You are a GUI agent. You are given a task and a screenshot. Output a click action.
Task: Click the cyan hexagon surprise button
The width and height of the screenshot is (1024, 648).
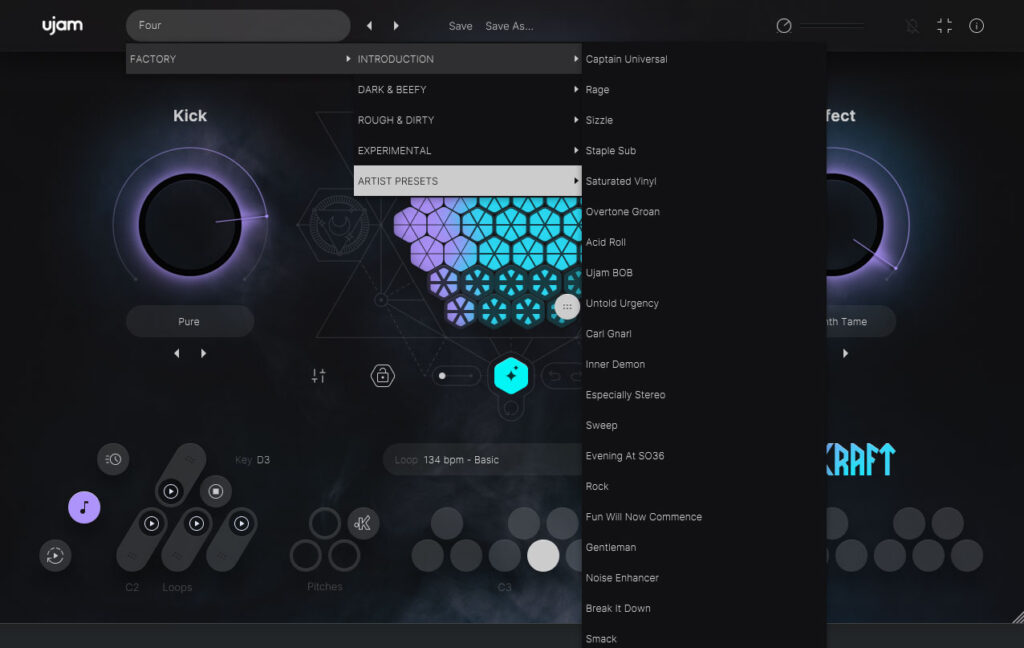point(511,376)
